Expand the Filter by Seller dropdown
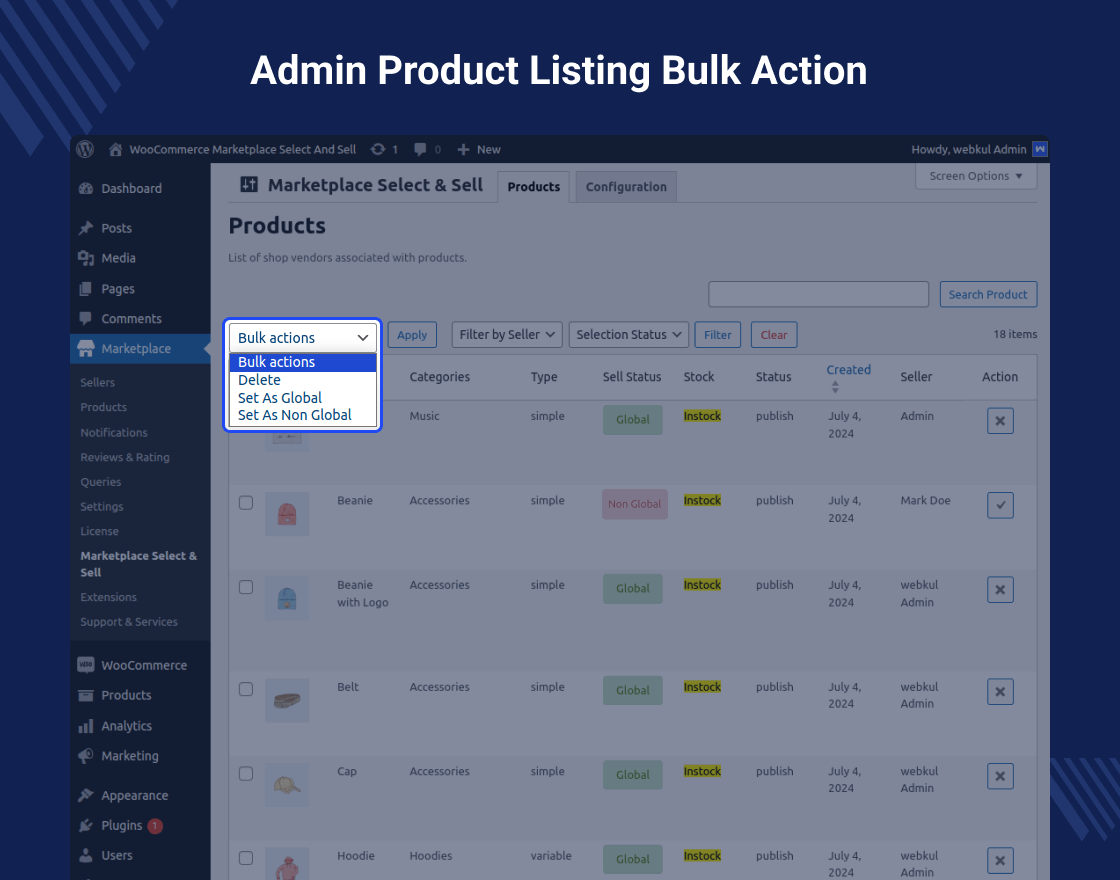The height and width of the screenshot is (880, 1120). pyautogui.click(x=507, y=334)
